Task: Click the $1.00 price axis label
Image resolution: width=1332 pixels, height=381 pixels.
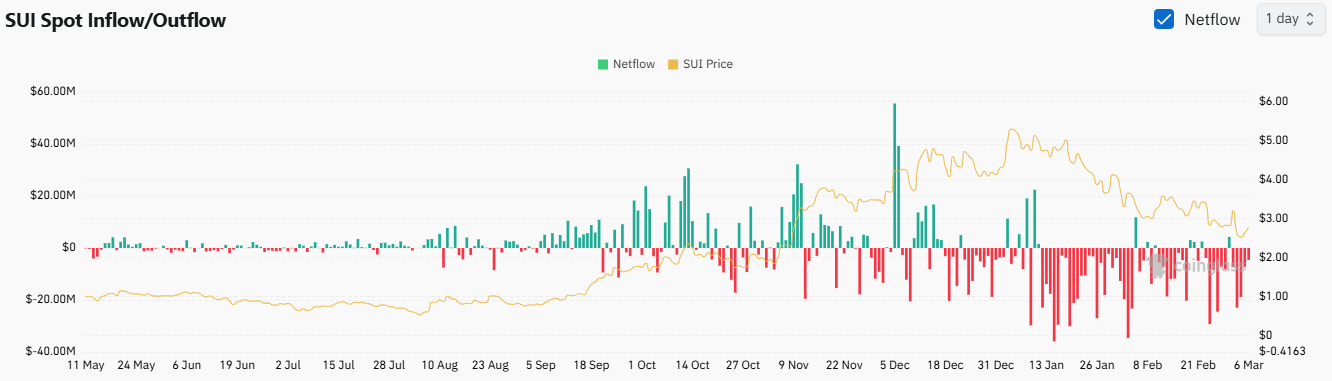Action: pyautogui.click(x=1273, y=296)
